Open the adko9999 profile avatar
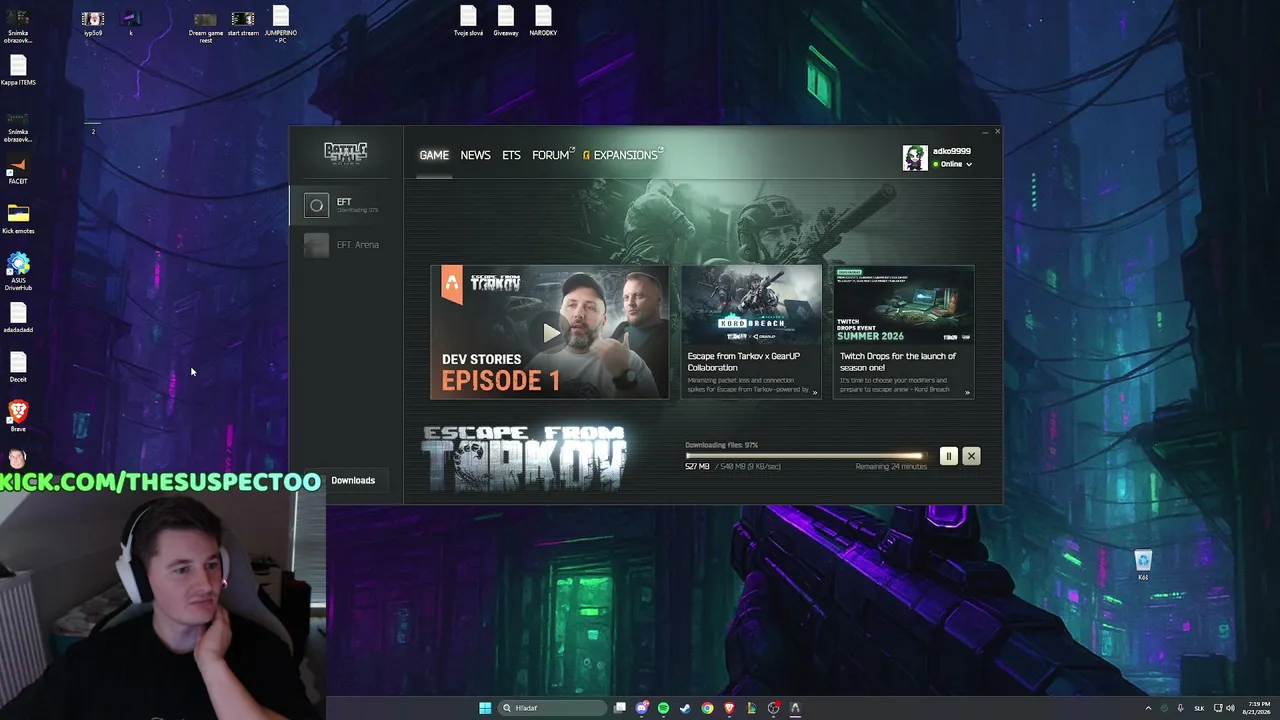This screenshot has width=1280, height=720. pos(915,158)
